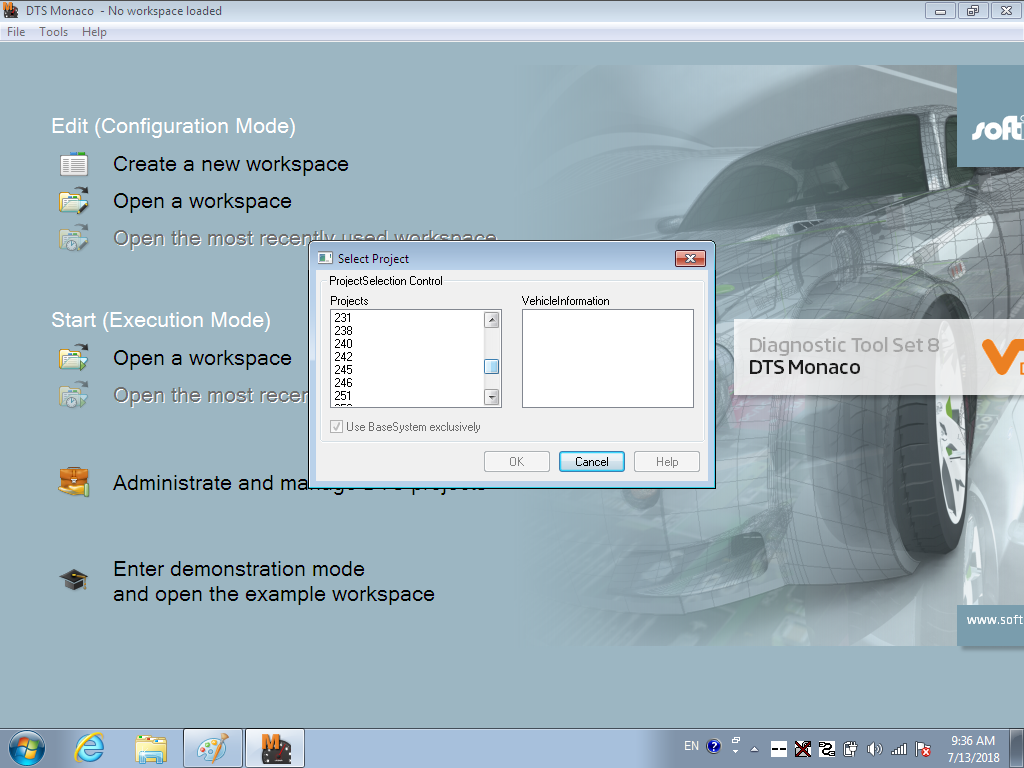1024x768 pixels.
Task: Select project 238 in Projects list
Action: (343, 330)
